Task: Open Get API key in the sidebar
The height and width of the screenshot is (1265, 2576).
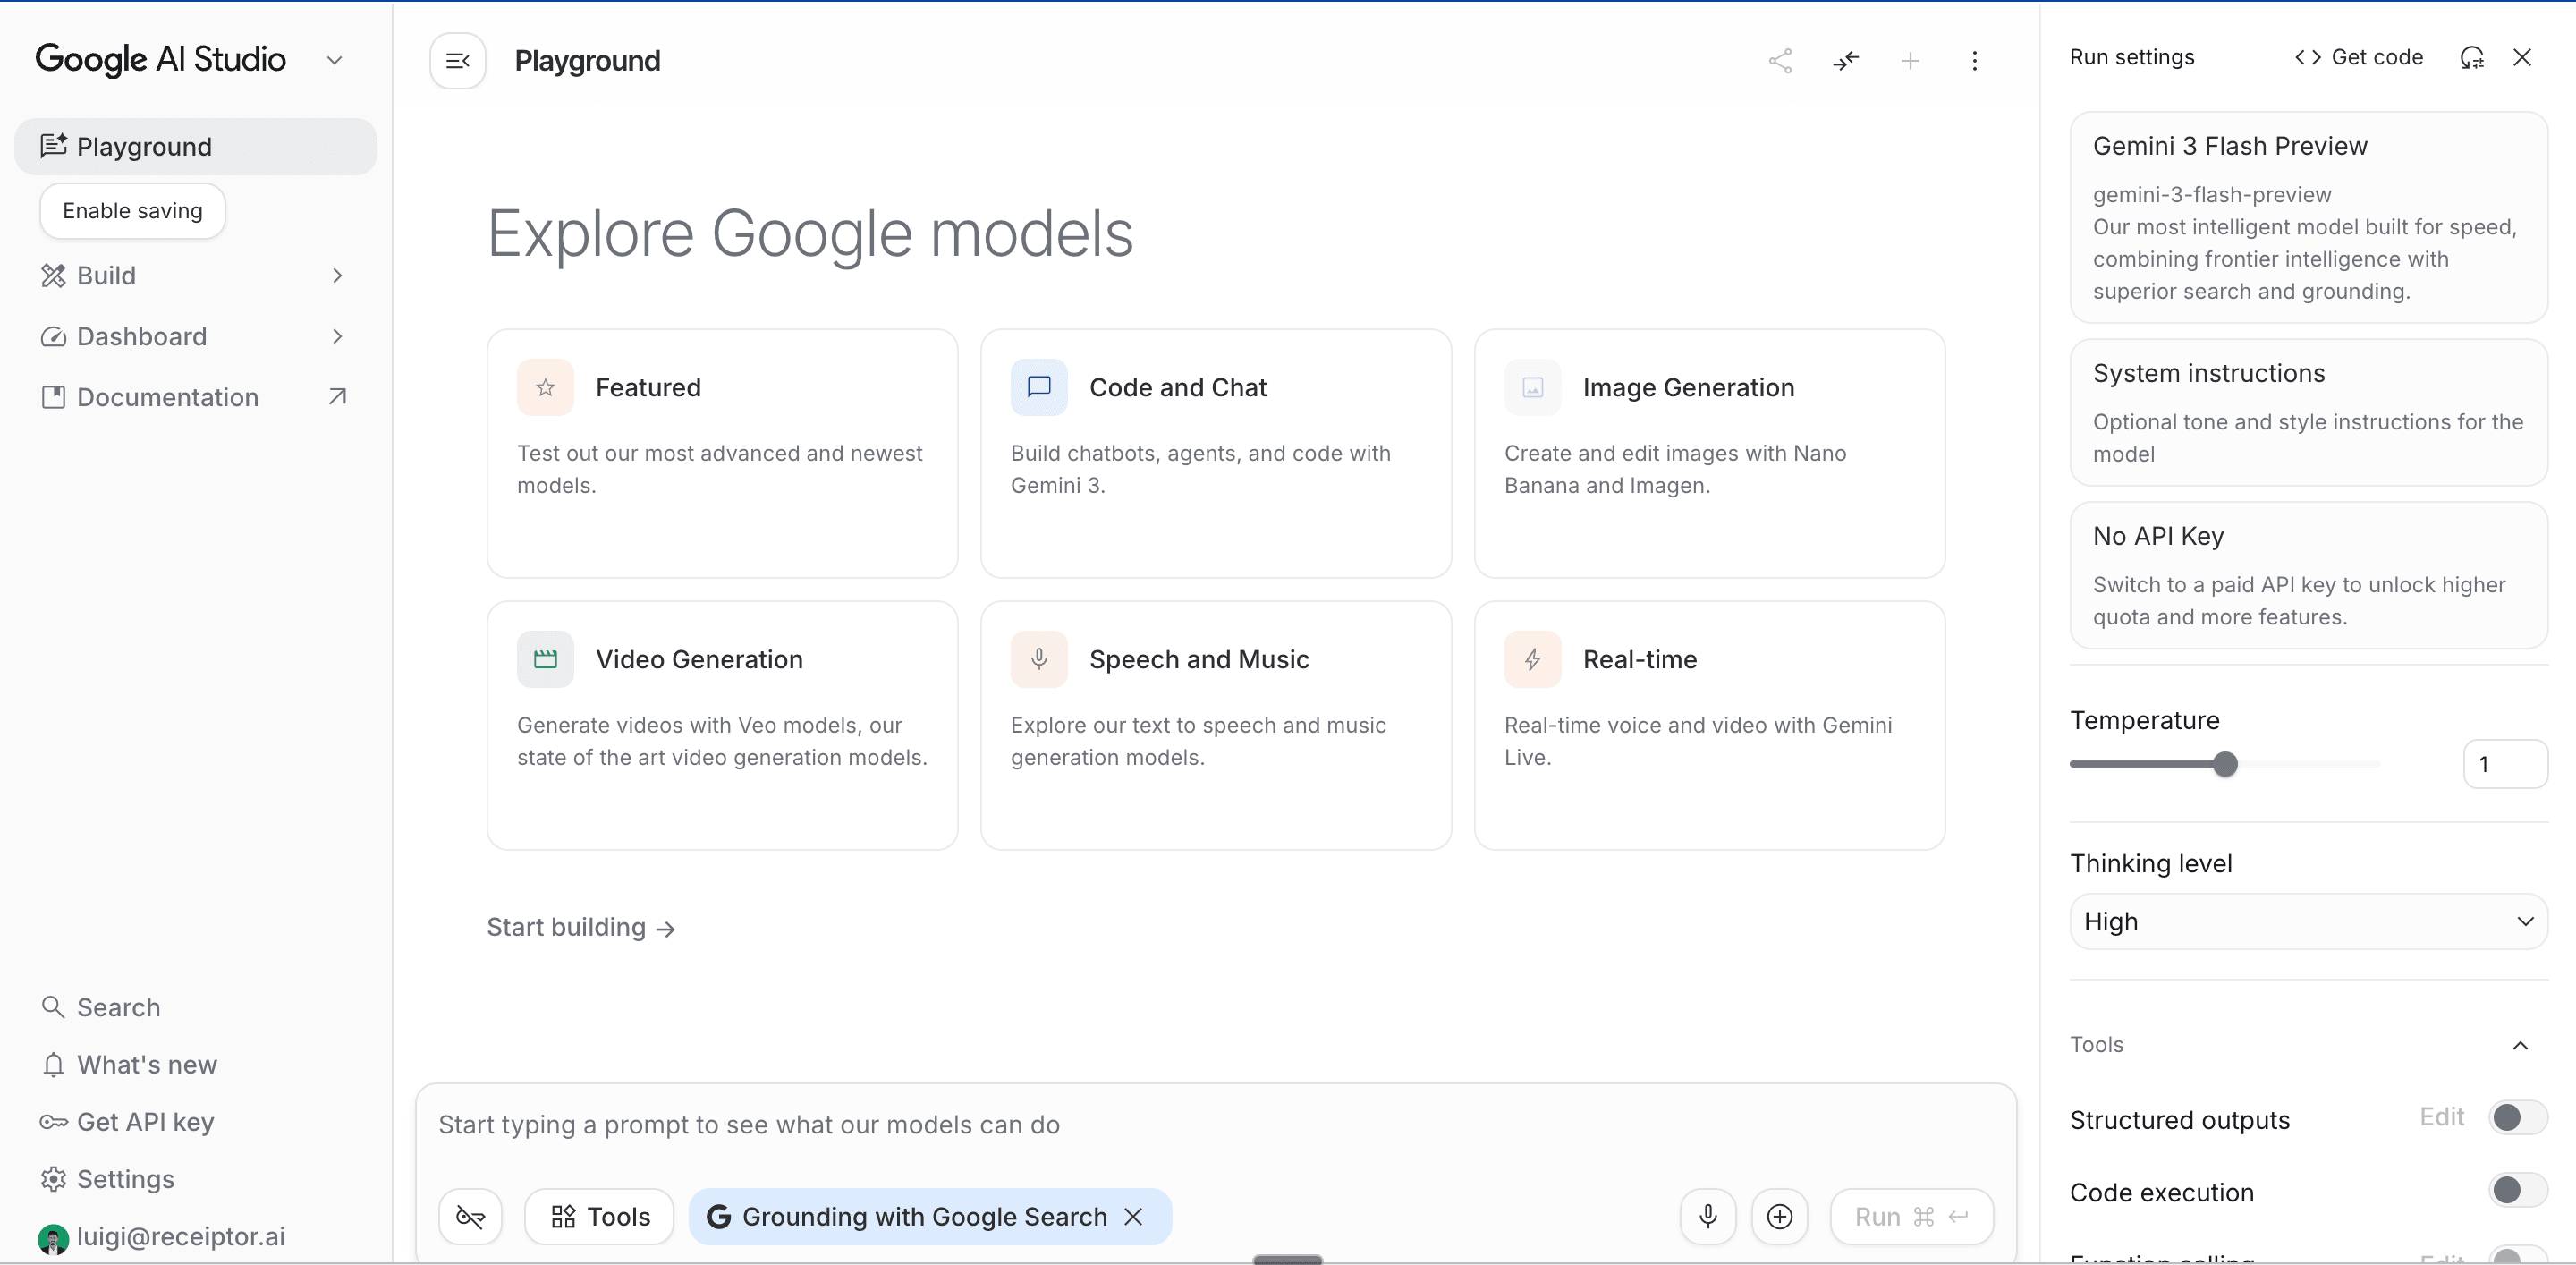Action: [145, 1122]
